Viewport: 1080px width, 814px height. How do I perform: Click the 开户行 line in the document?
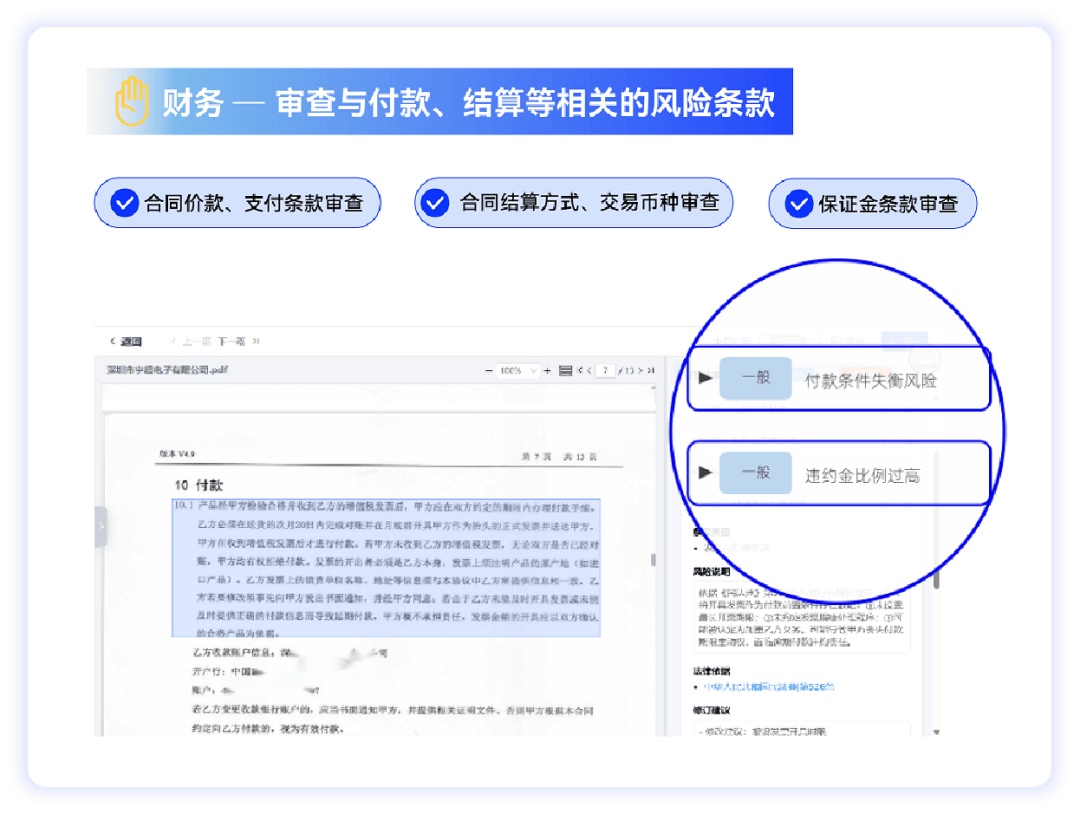coord(229,671)
